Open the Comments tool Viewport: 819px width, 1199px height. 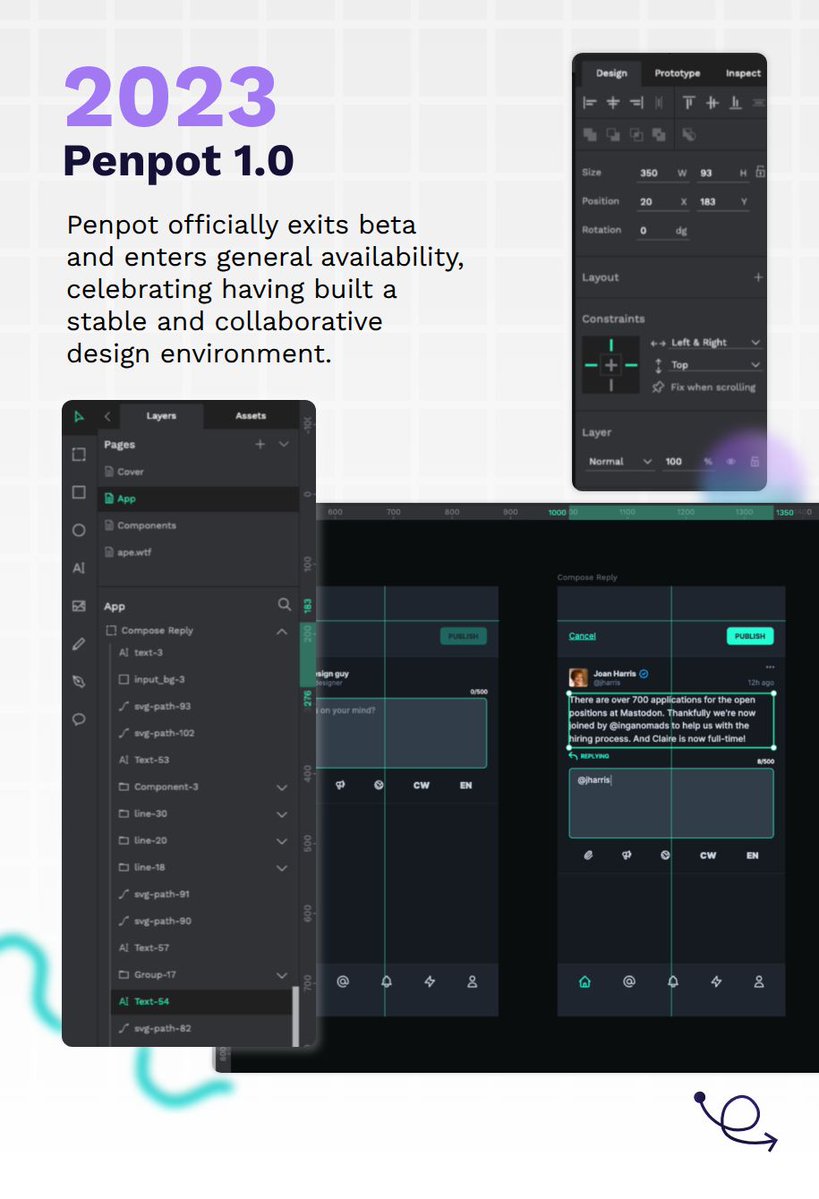point(79,720)
